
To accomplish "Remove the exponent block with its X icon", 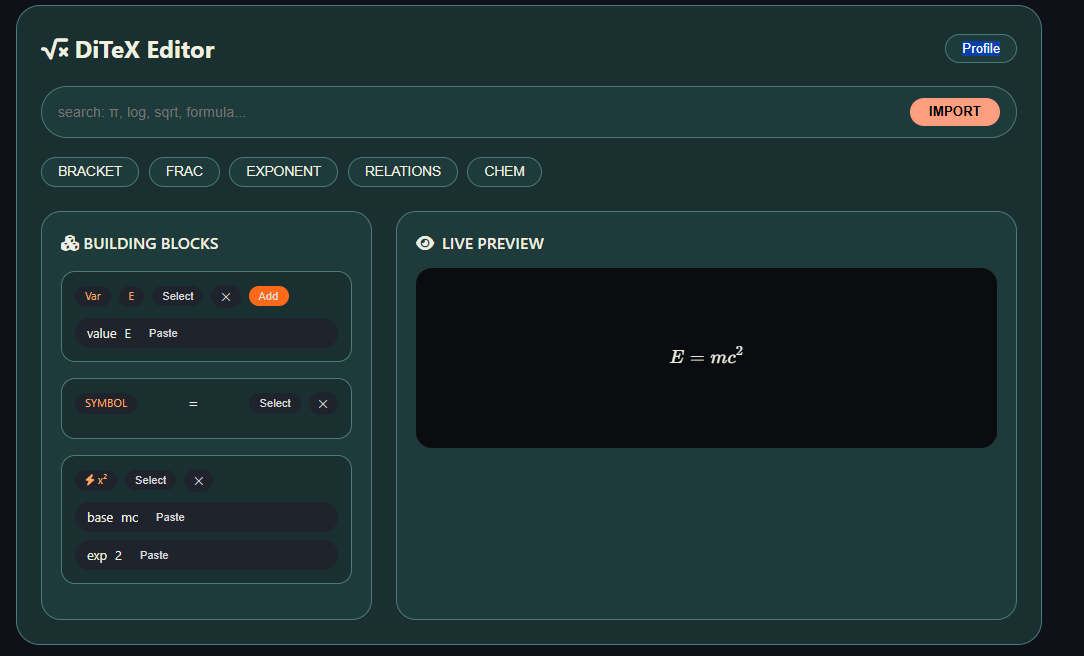I will 198,480.
